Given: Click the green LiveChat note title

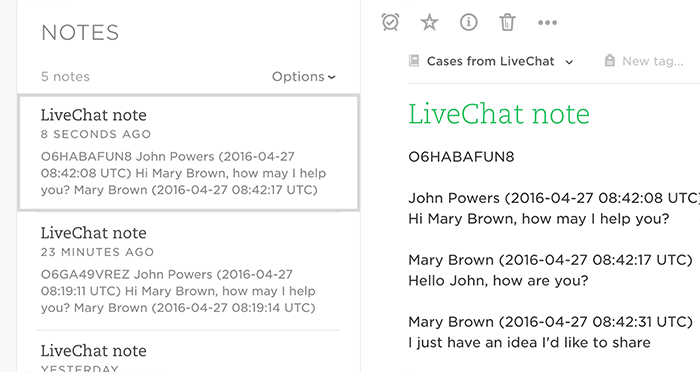Looking at the screenshot, I should (499, 114).
